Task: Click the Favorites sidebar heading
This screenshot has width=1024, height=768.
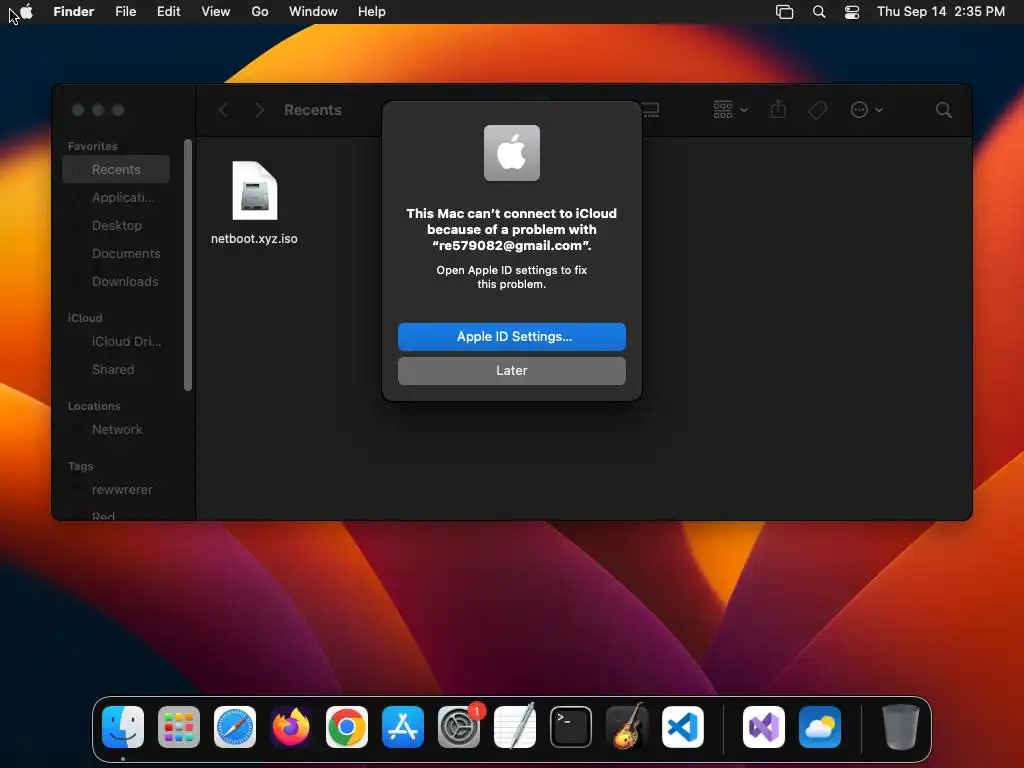Action: tap(93, 146)
